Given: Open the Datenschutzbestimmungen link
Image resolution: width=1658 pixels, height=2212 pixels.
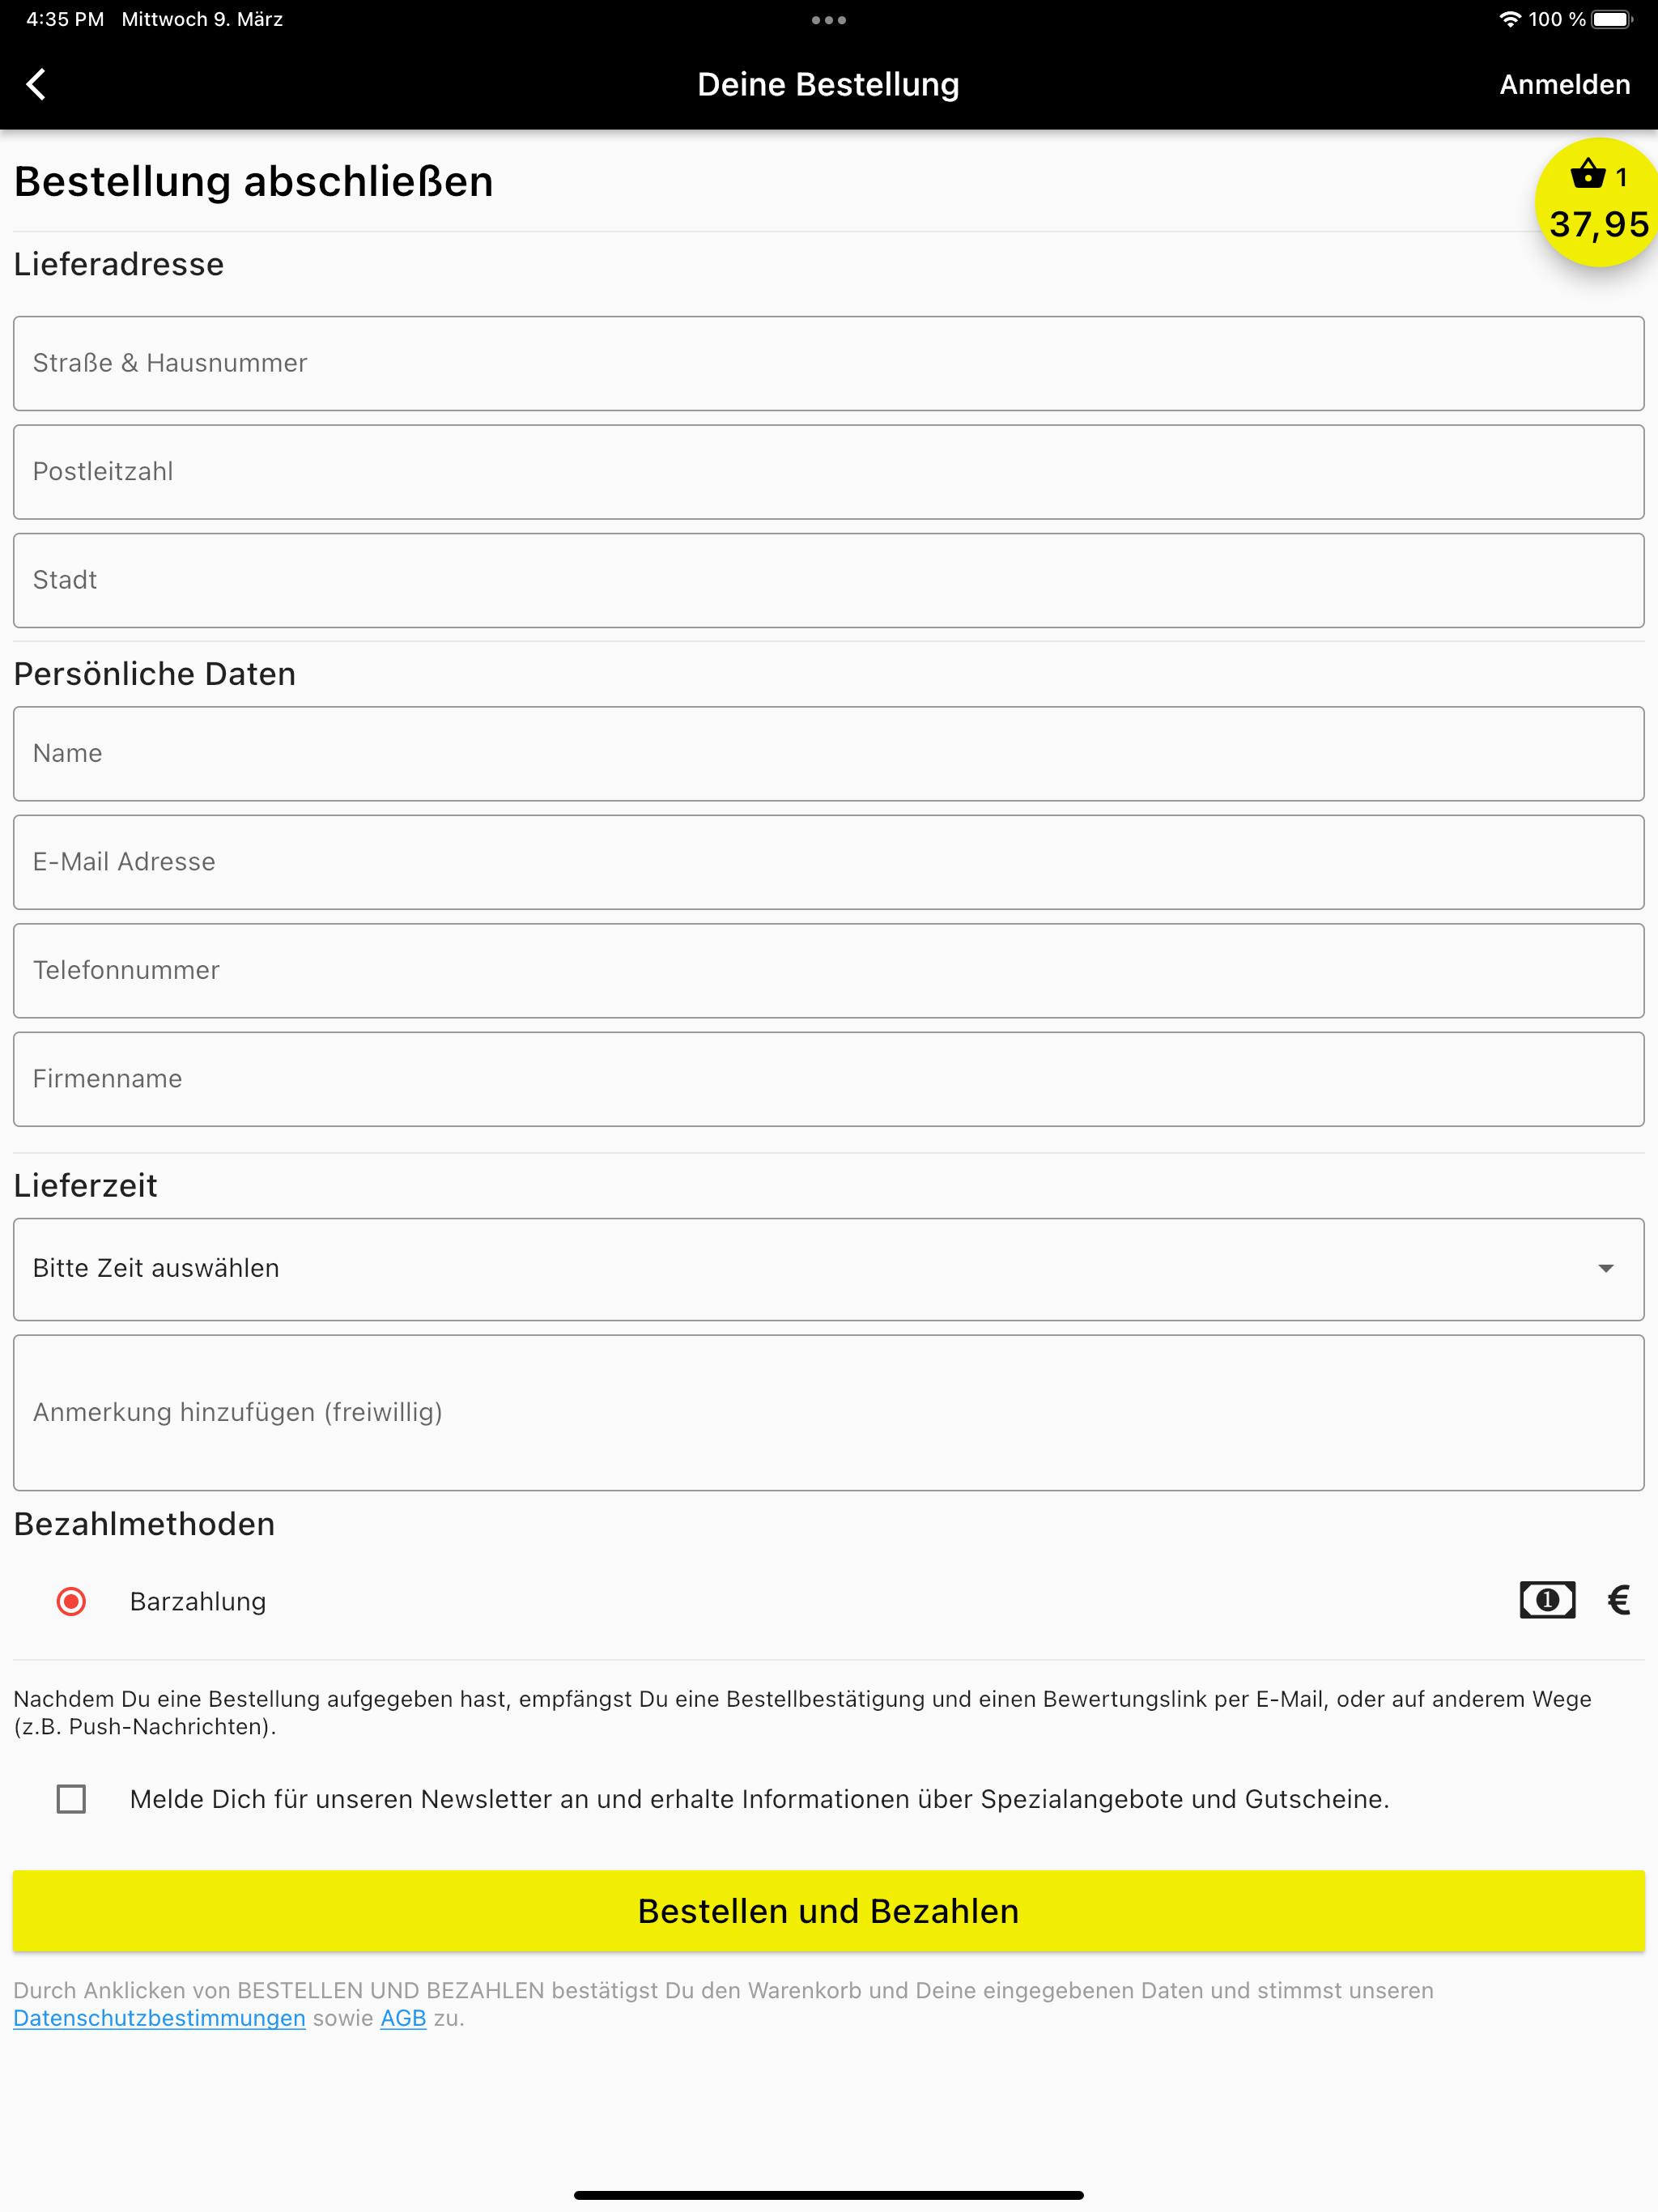Looking at the screenshot, I should pos(159,2018).
